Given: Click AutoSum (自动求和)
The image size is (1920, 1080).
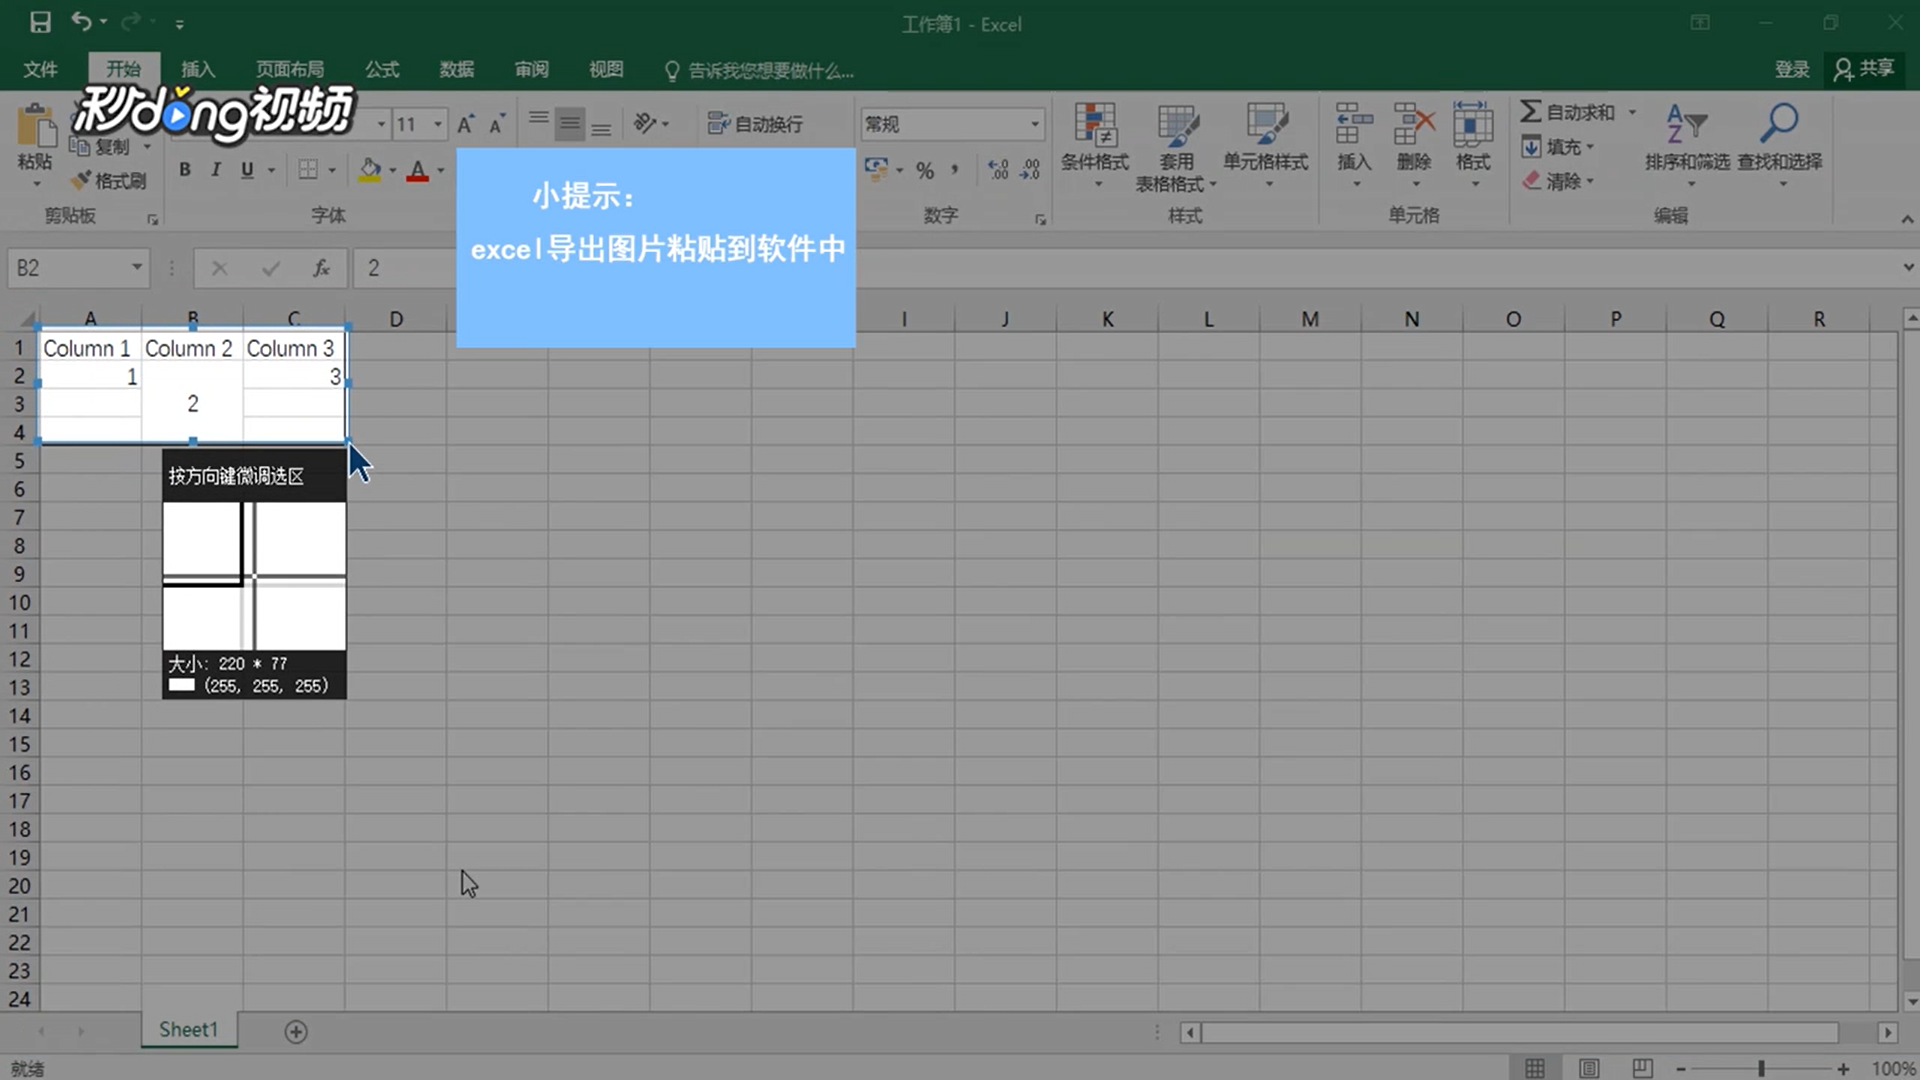Looking at the screenshot, I should [x=1568, y=112].
